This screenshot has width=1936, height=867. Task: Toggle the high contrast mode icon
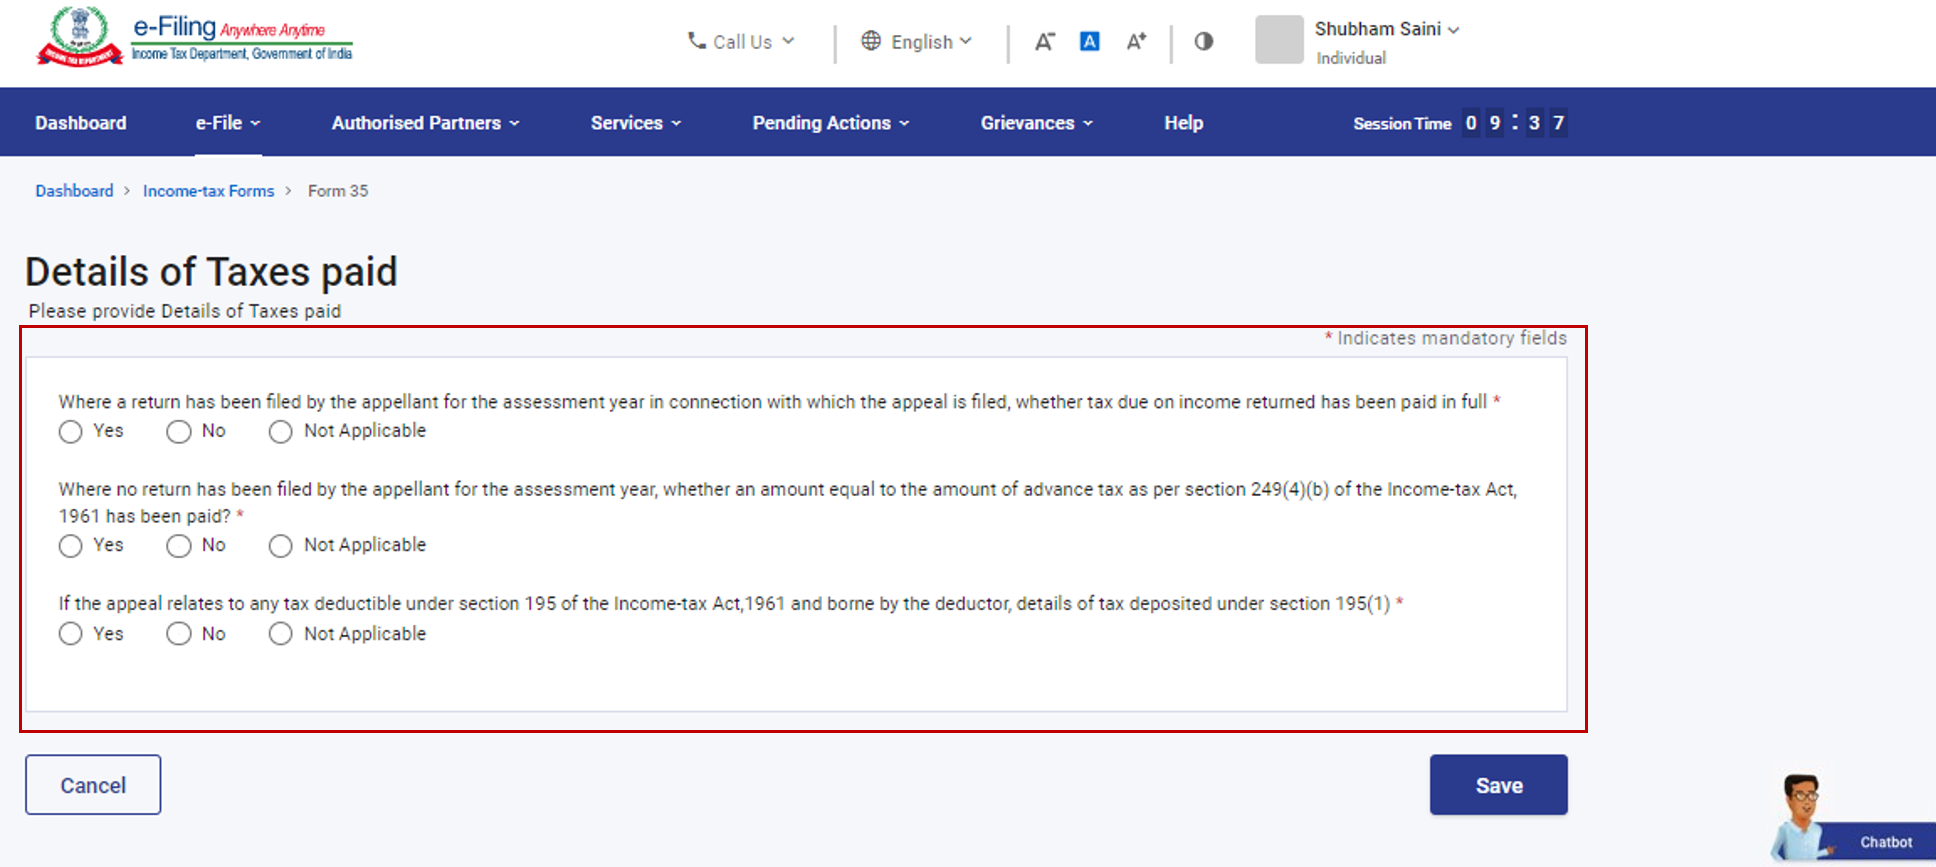coord(1204,42)
